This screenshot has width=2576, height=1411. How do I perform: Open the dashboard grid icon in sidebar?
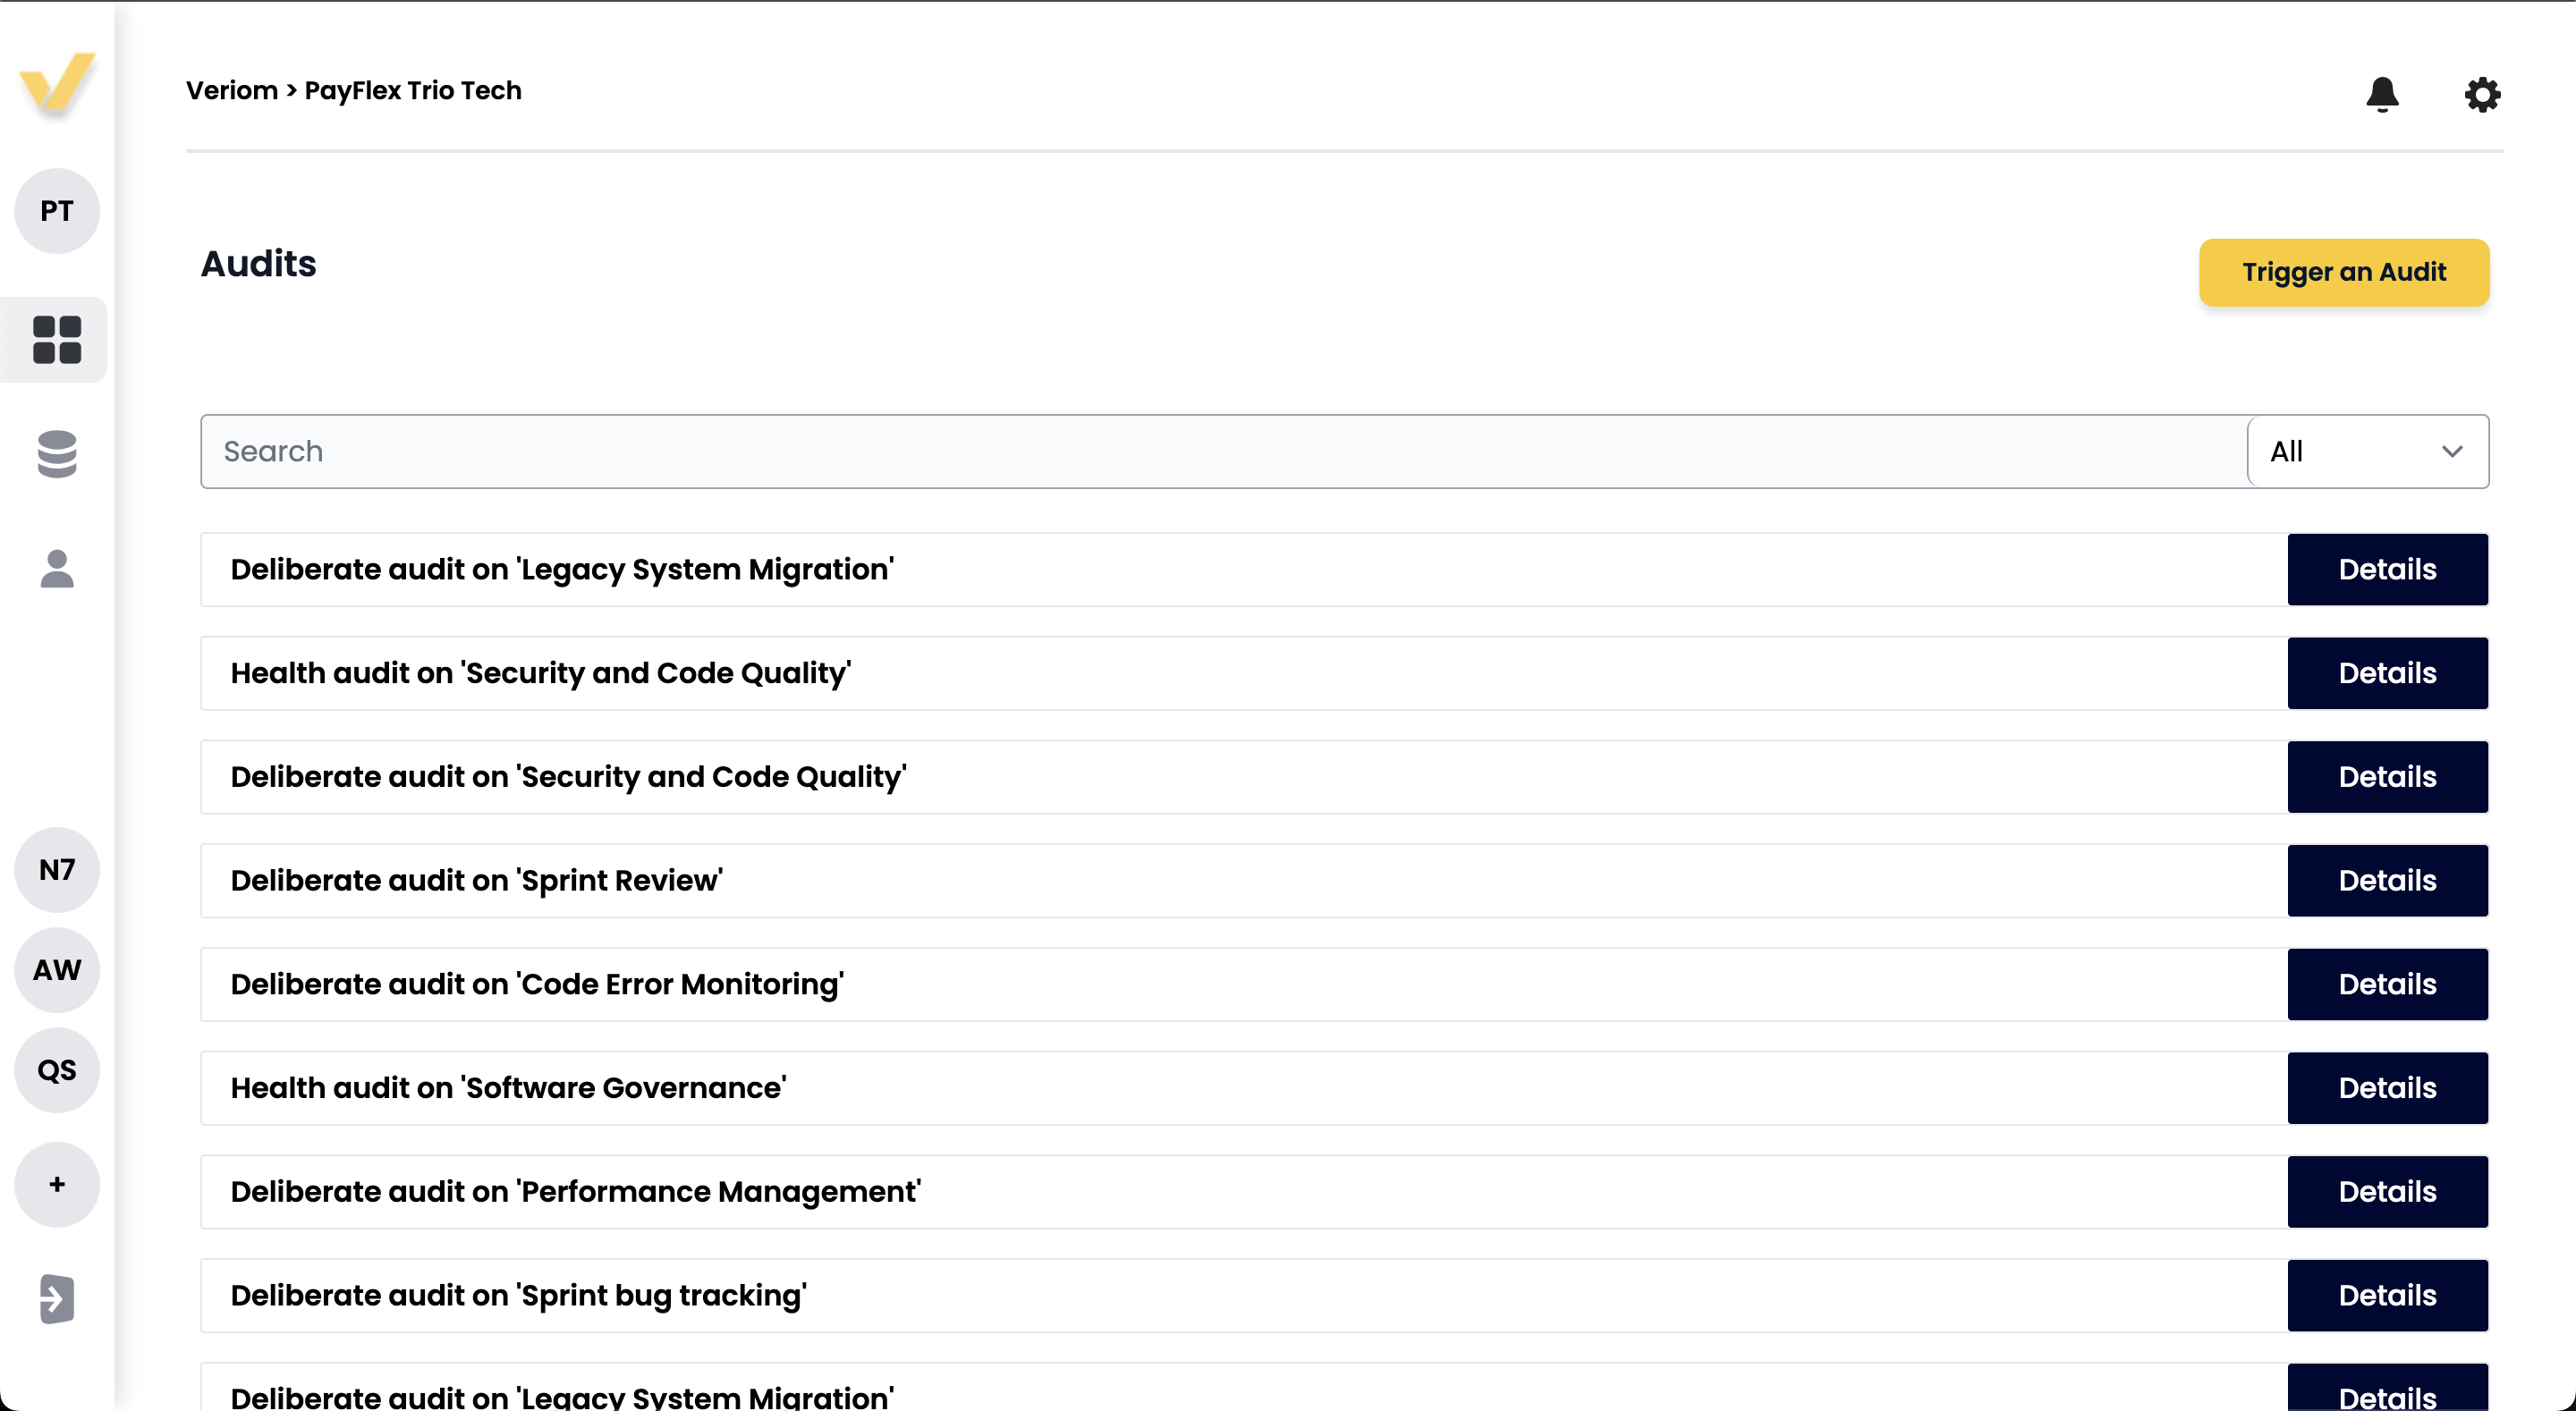click(x=57, y=340)
